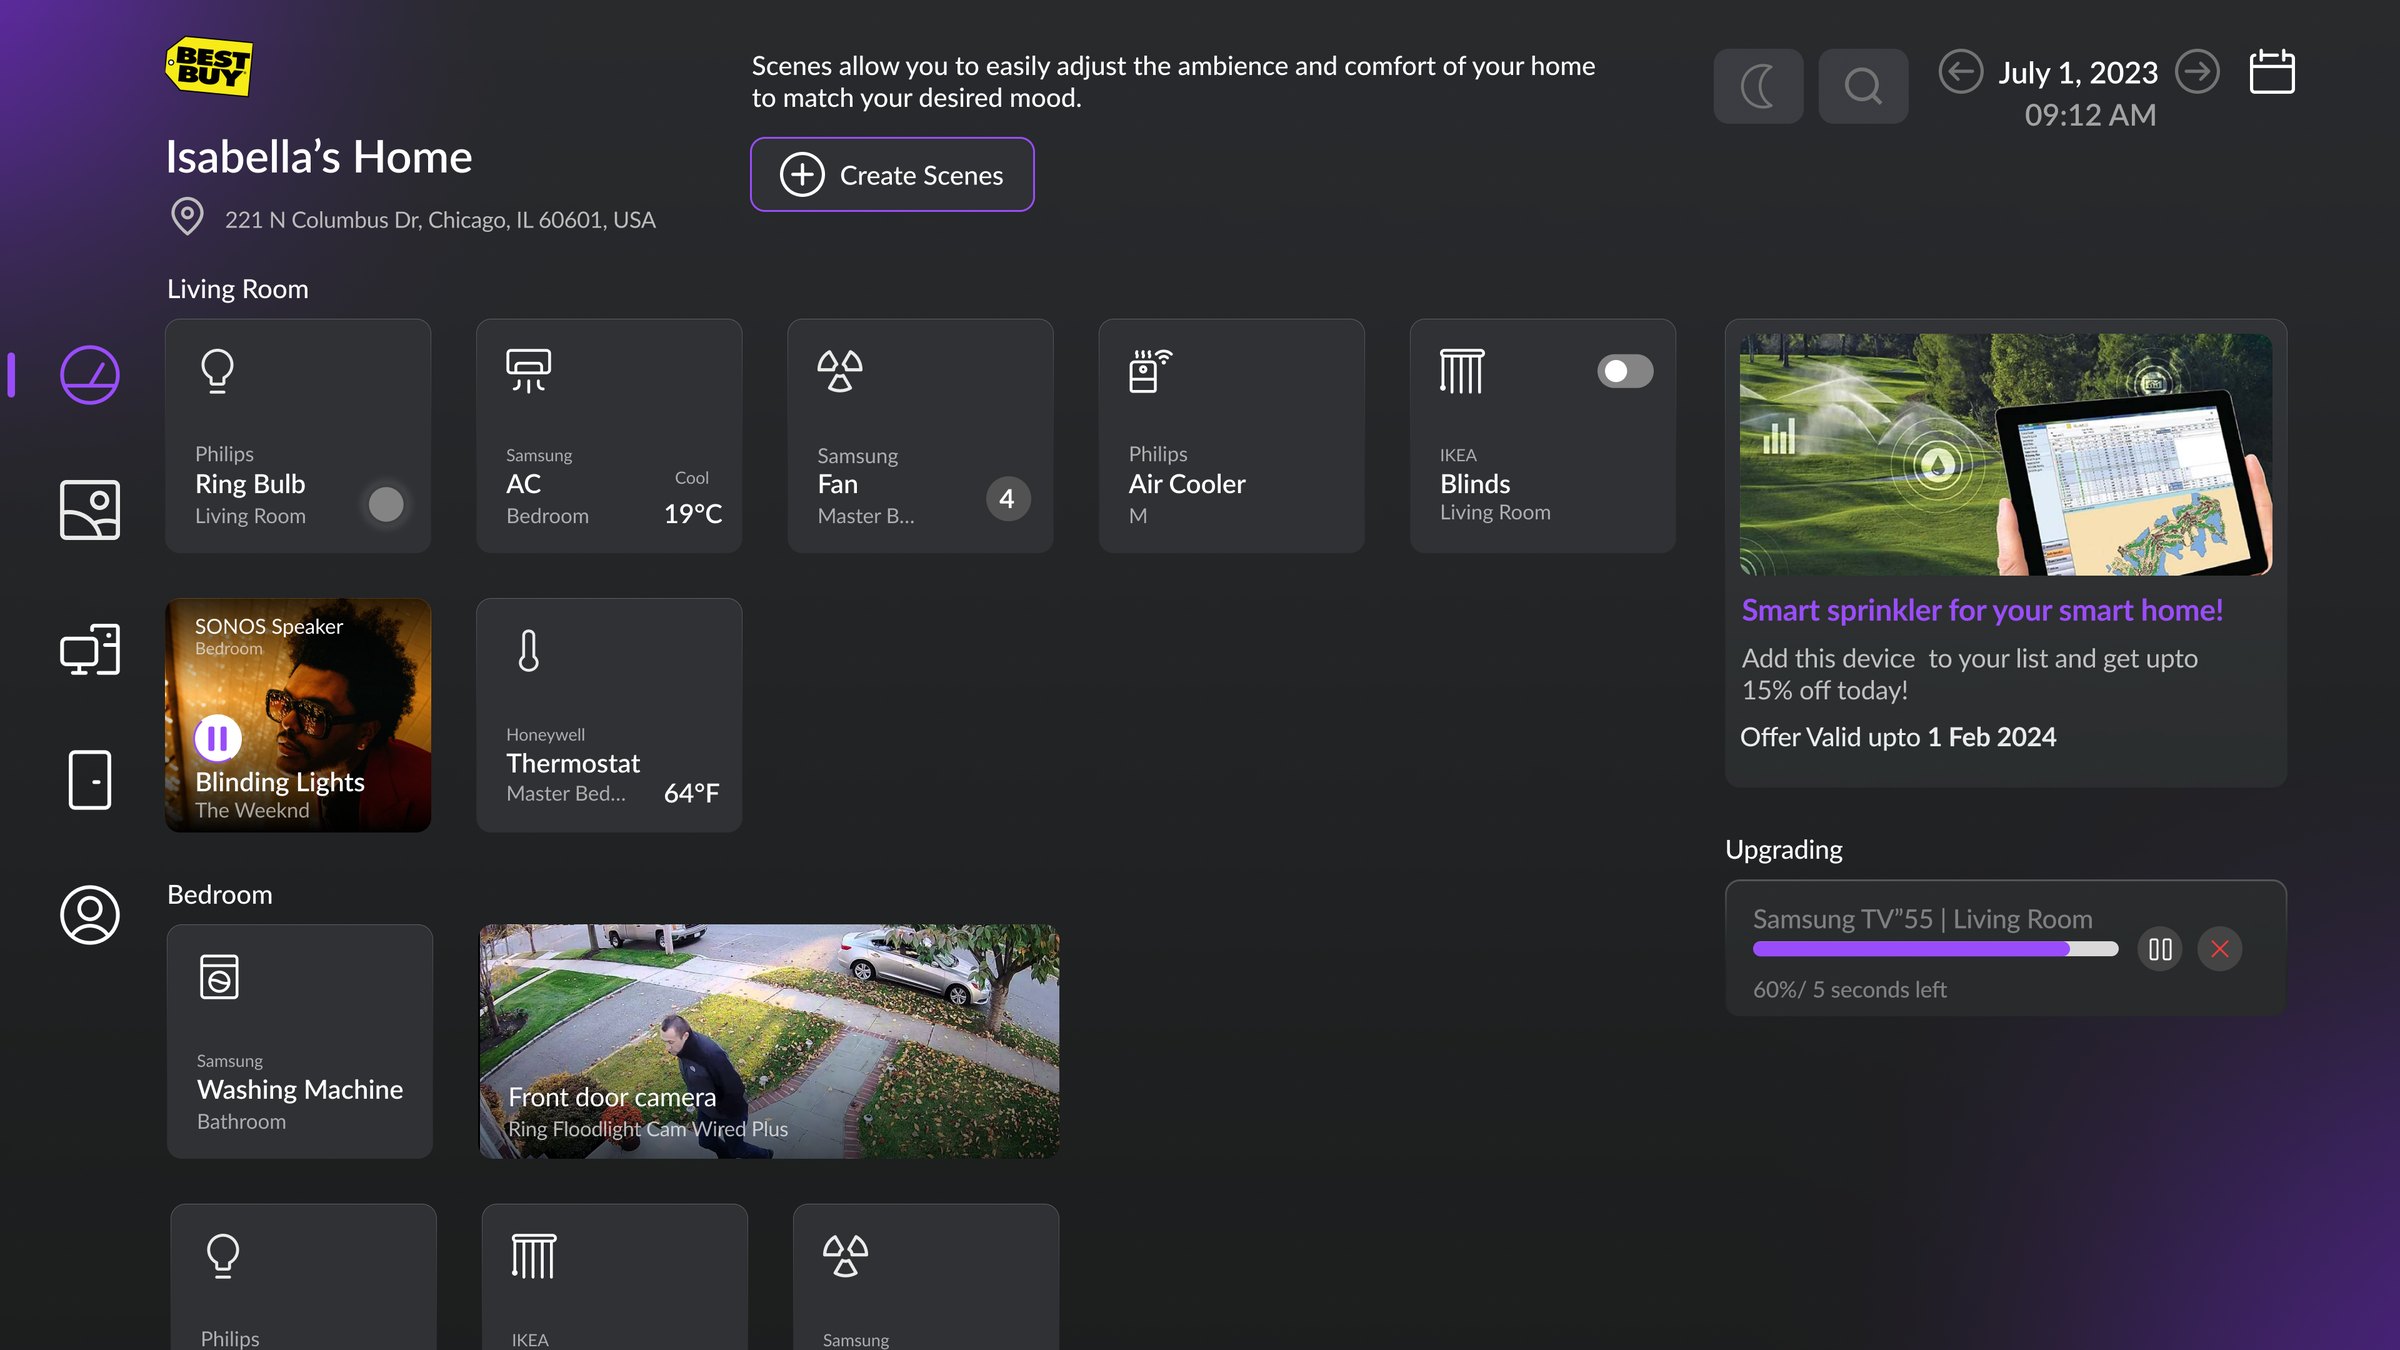
Task: Cancel the Samsung TV upgrade with red X
Action: tap(2220, 949)
